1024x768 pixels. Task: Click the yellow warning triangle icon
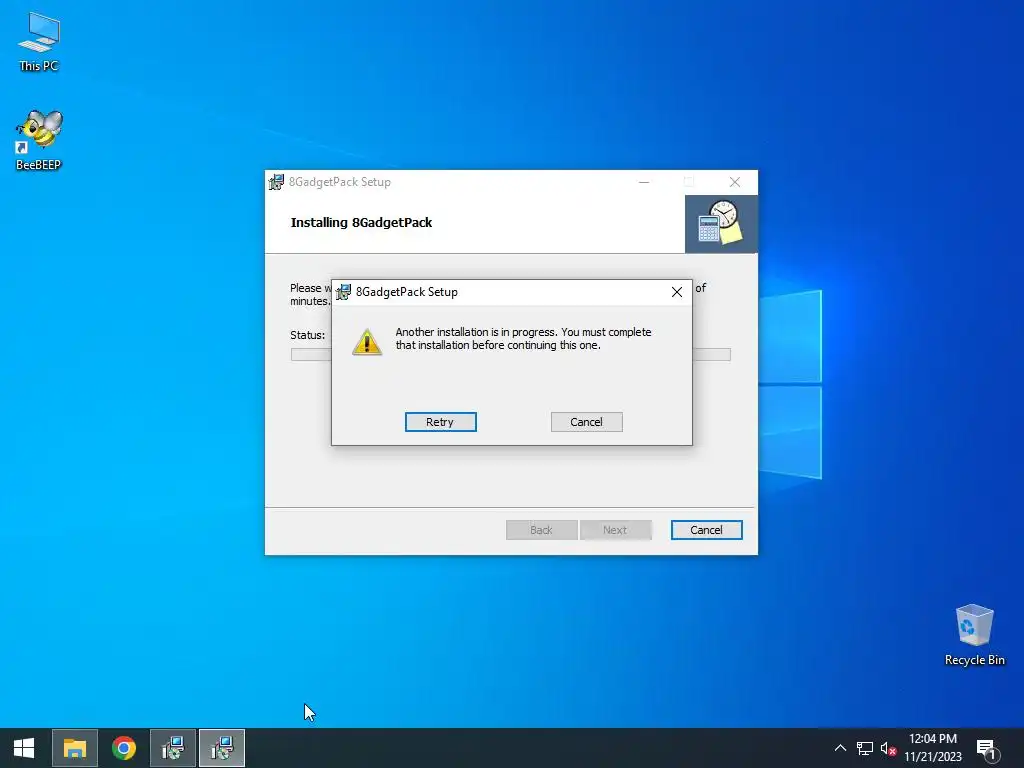[x=367, y=342]
